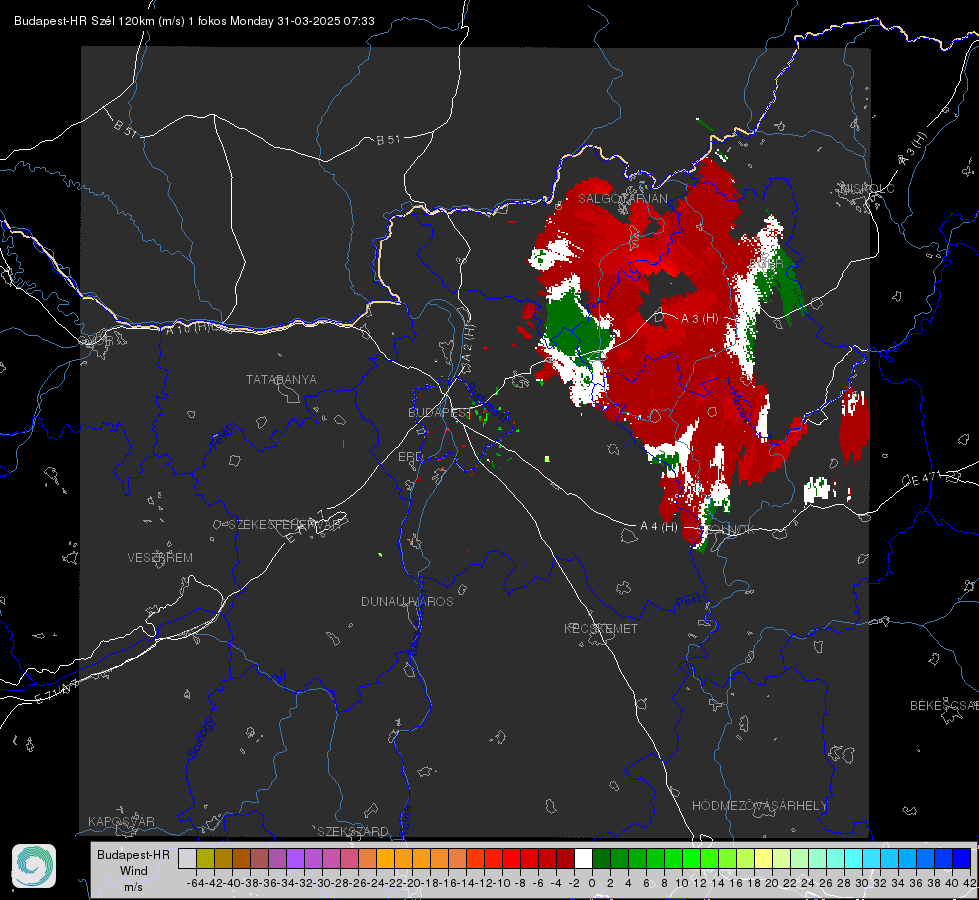979x900 pixels.
Task: Select the SZÉKESFEHÉRVÁR map label
Action: [x=284, y=525]
